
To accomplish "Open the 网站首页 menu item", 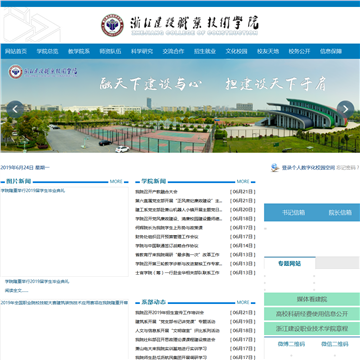I will click(16, 51).
